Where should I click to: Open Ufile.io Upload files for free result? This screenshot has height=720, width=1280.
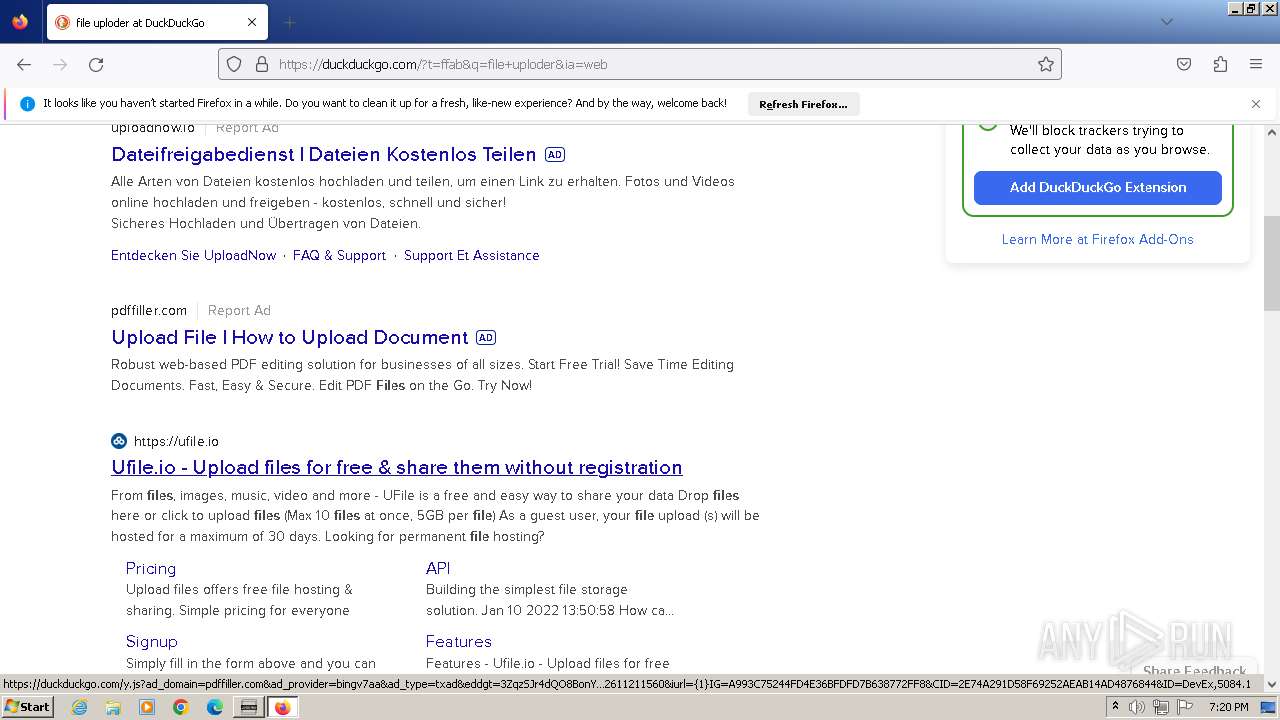point(397,467)
